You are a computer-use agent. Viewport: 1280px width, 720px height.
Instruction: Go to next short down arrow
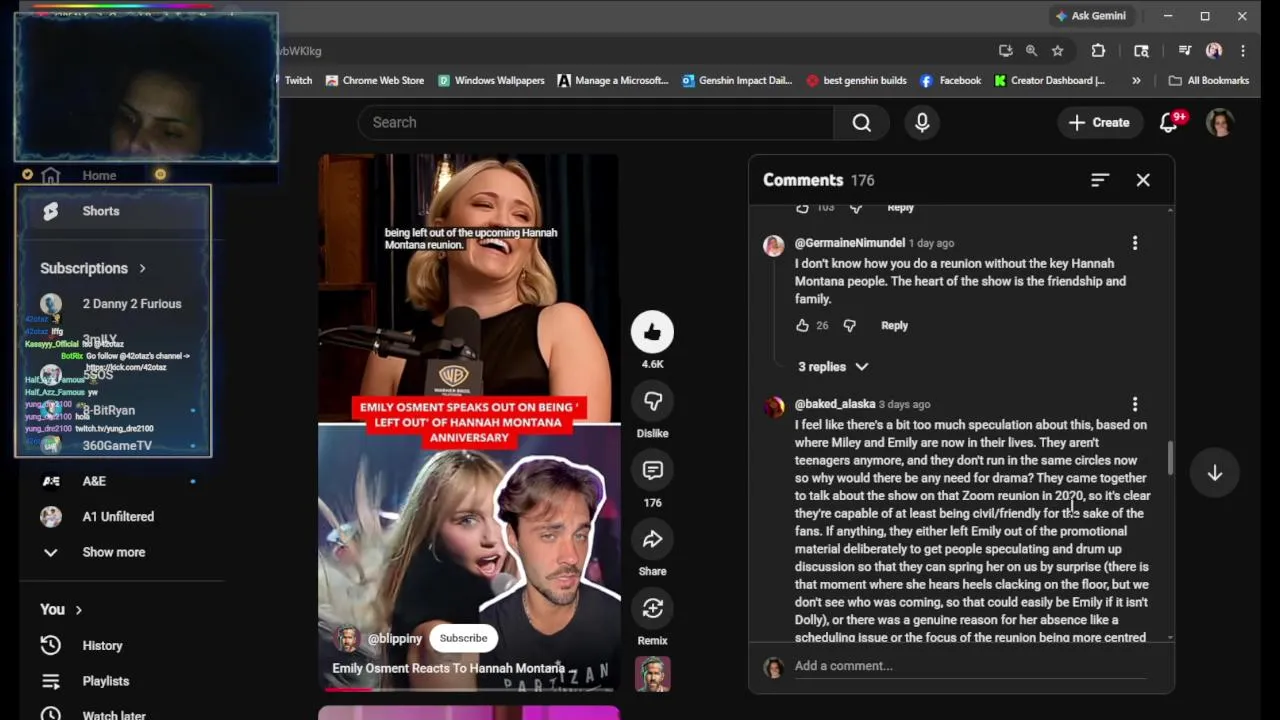tap(1215, 473)
